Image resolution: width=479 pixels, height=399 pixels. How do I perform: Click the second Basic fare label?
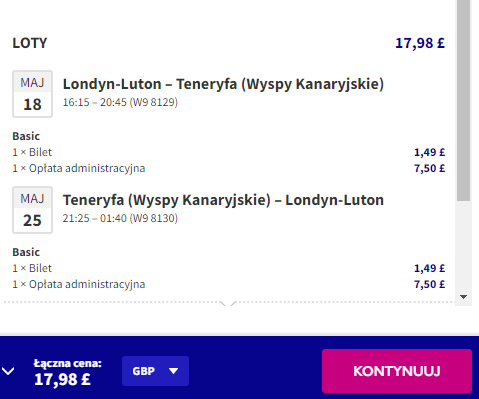coord(26,252)
